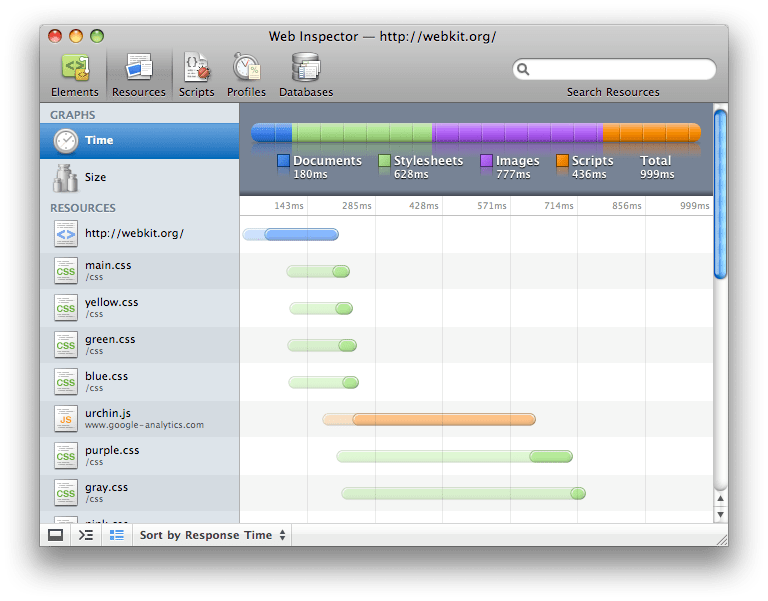Viewport: 768px width, 601px height.
Task: Show the console drawer
Action: click(x=86, y=535)
